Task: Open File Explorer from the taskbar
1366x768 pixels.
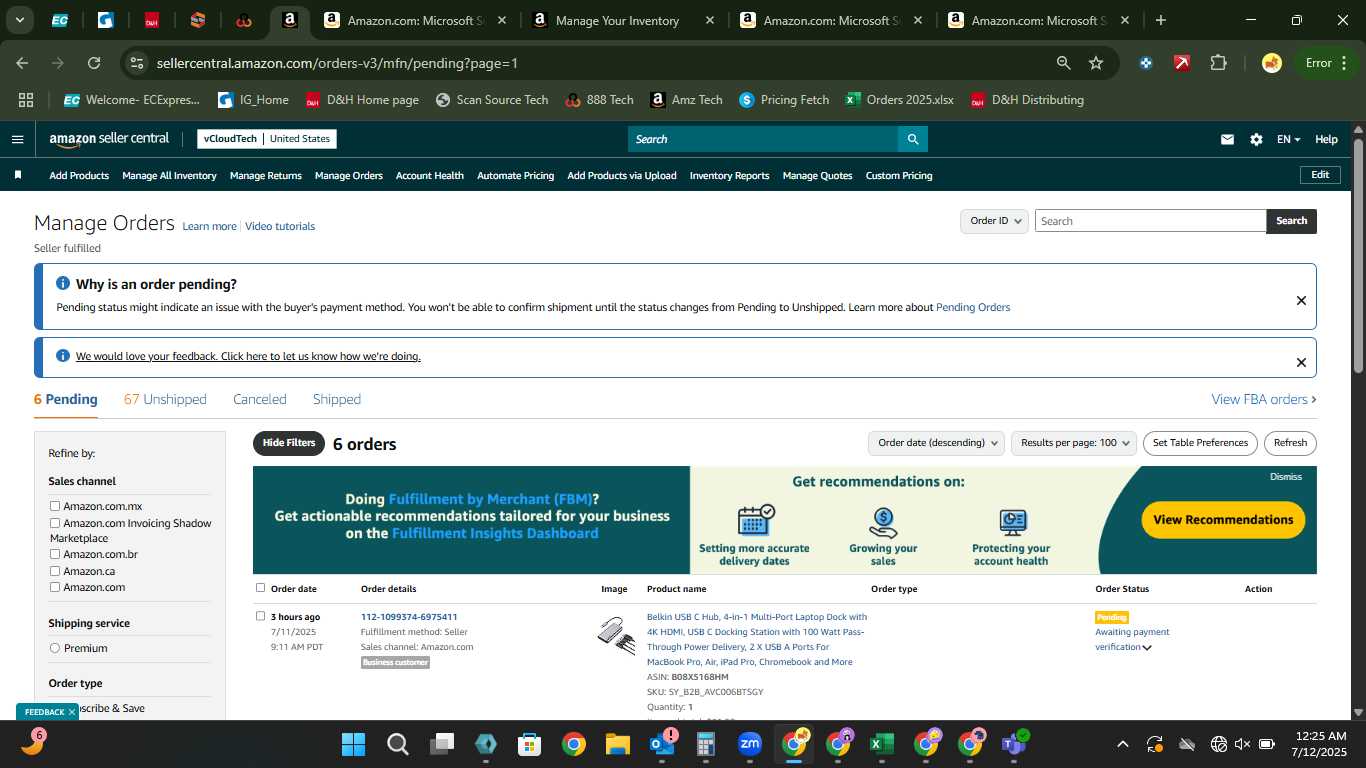Action: pos(617,744)
